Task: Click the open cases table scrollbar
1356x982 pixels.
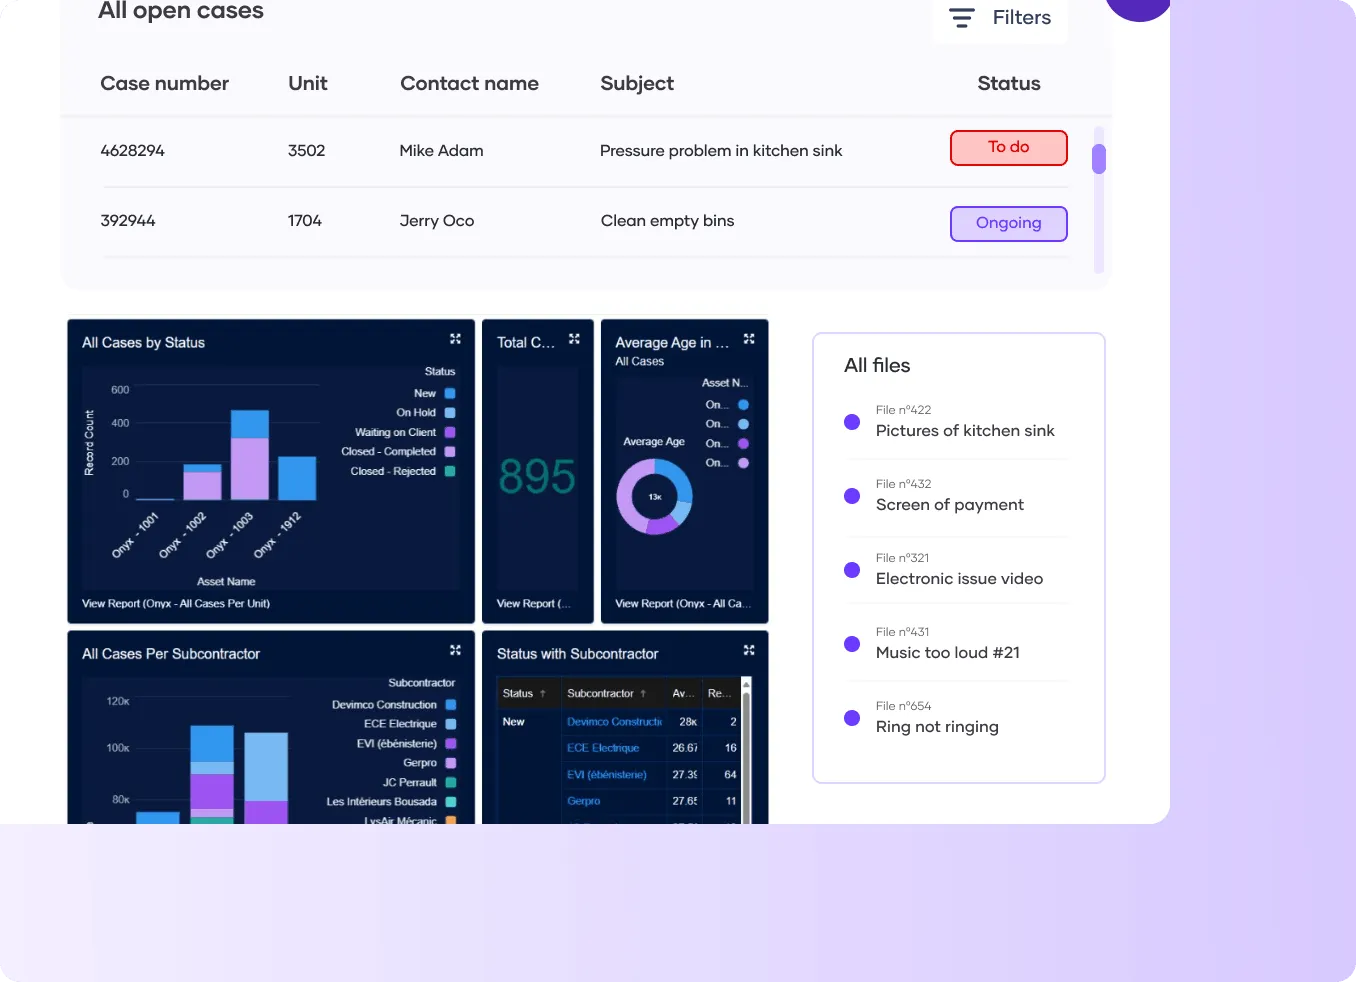Action: coord(1099,156)
